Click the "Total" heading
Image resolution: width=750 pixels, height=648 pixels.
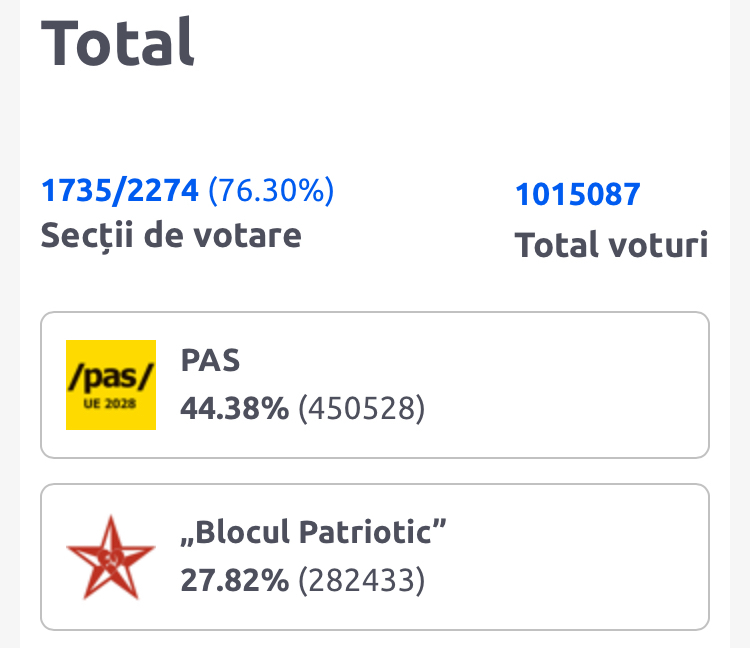pos(118,42)
